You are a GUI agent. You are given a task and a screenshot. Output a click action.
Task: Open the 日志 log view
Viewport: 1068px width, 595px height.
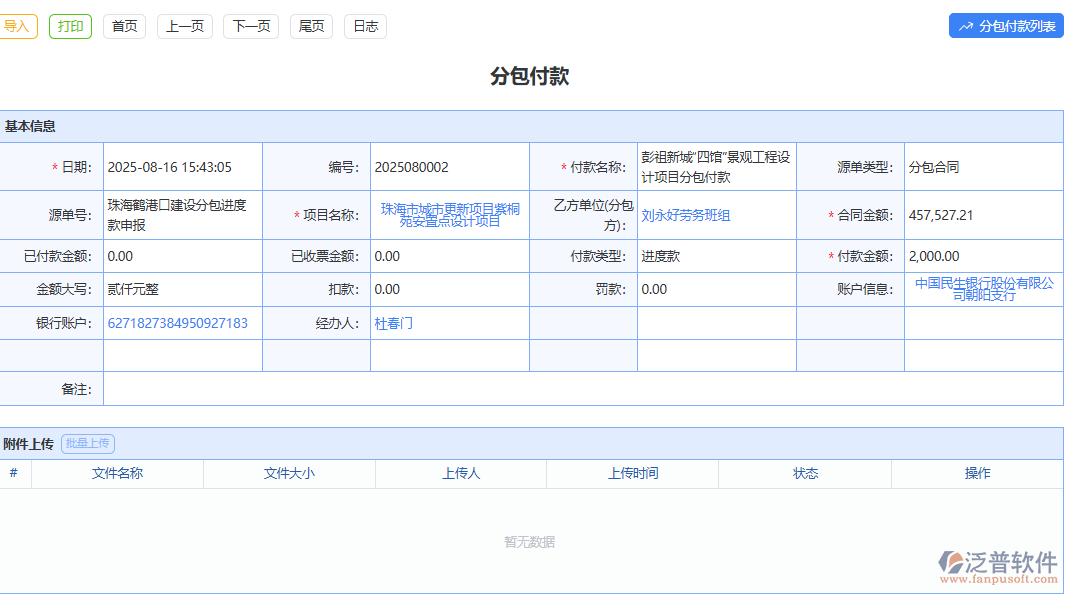pyautogui.click(x=364, y=26)
